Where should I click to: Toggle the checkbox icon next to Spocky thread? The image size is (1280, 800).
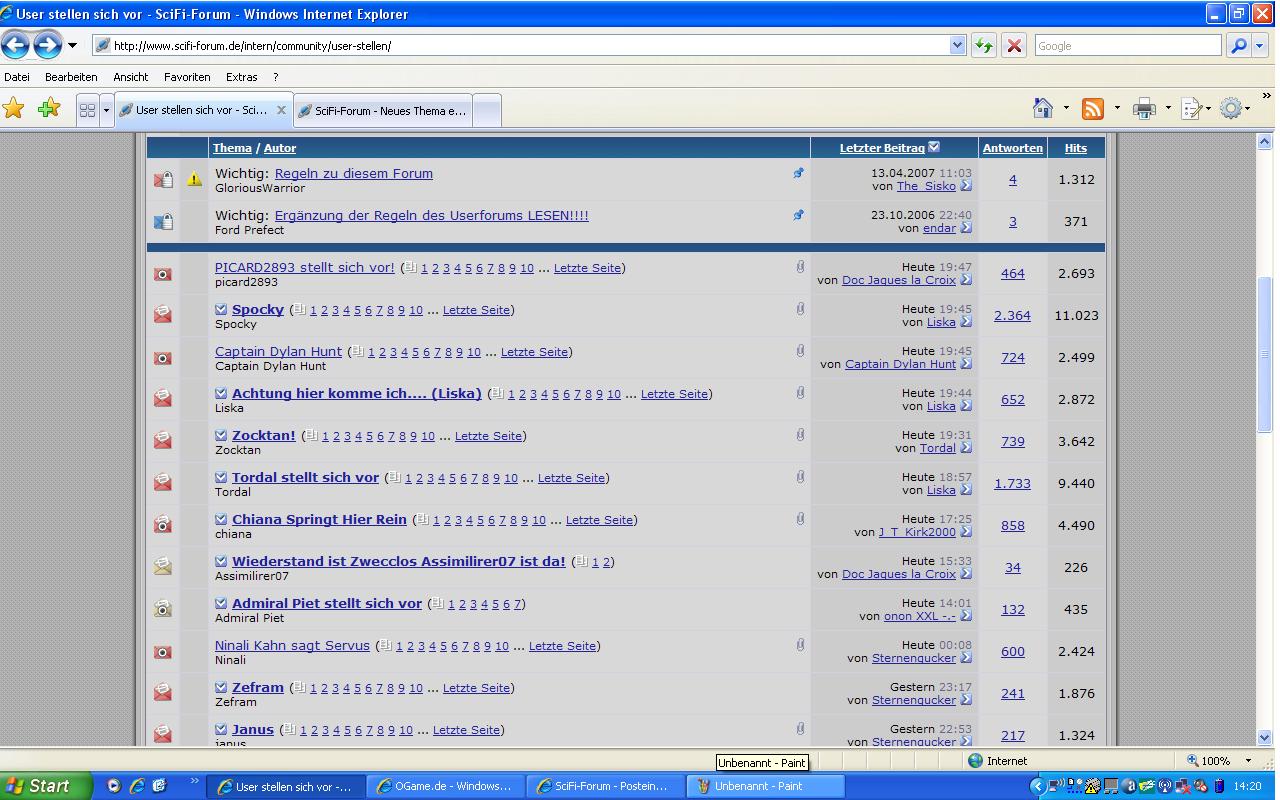[221, 310]
